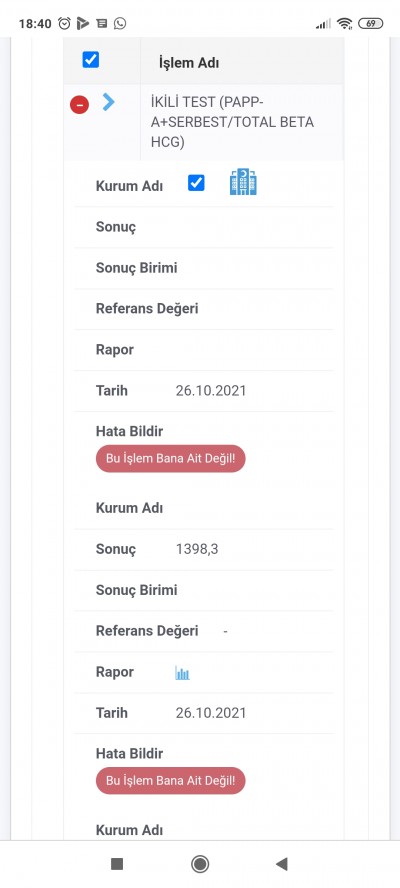The width and height of the screenshot is (400, 888).
Task: Tap the recent apps square button
Action: pos(117,864)
